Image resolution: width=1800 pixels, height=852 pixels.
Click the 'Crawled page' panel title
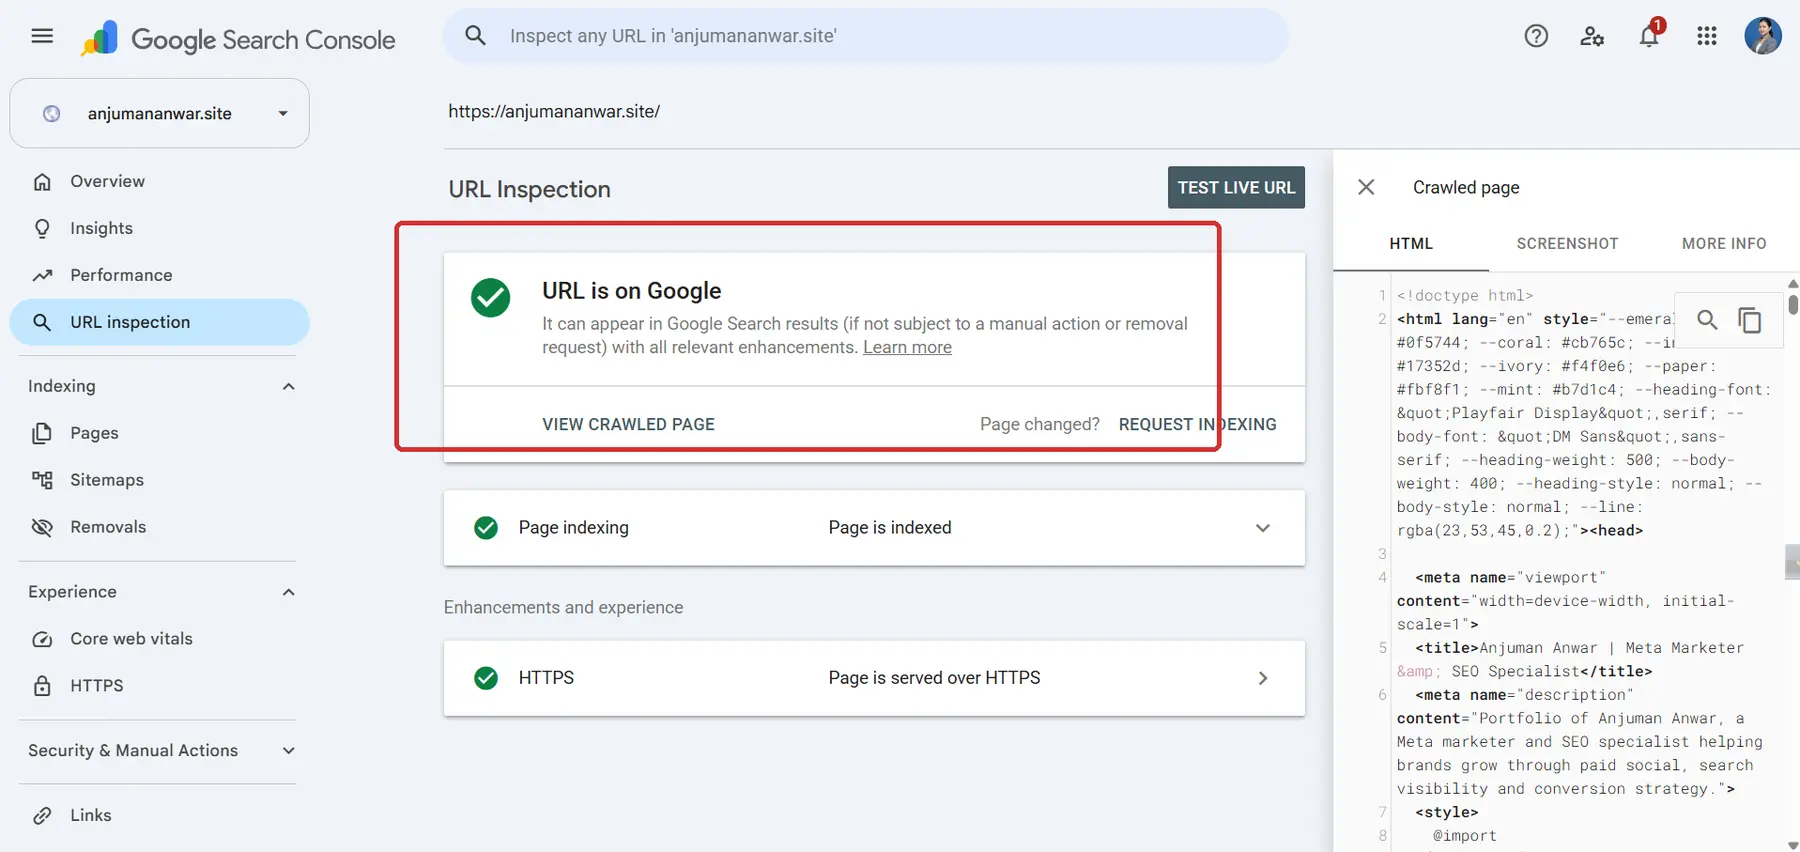click(x=1466, y=187)
